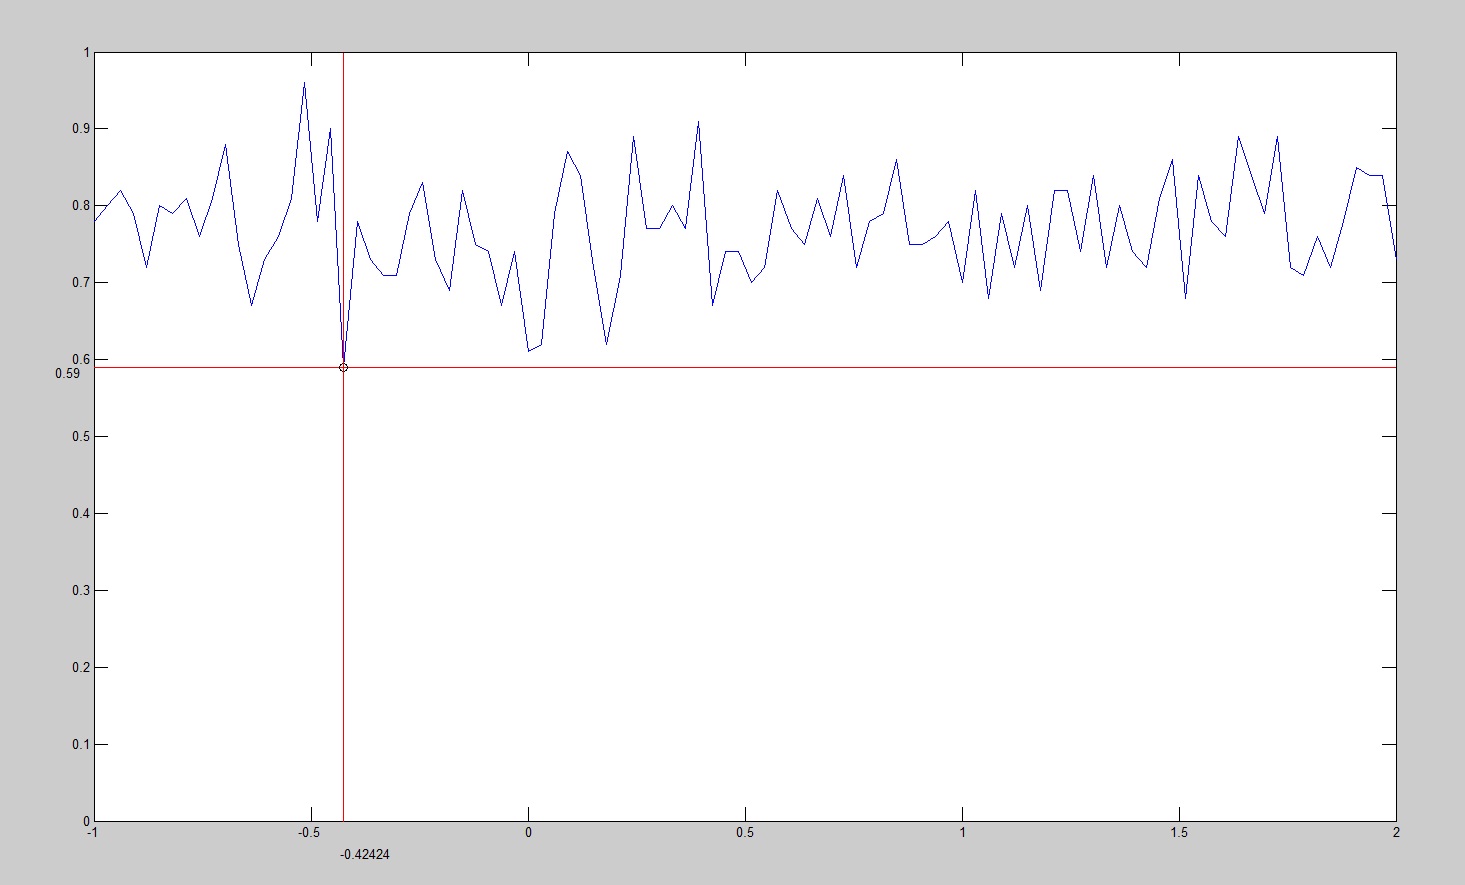Click the y-axis tick label 0.2

click(x=81, y=668)
